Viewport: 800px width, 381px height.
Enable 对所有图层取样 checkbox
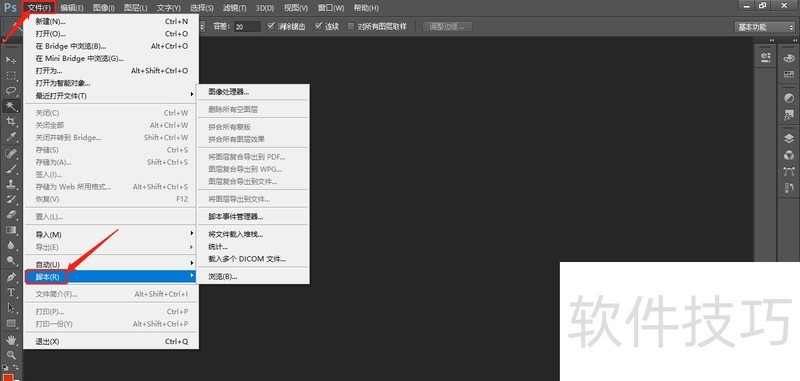pos(351,27)
